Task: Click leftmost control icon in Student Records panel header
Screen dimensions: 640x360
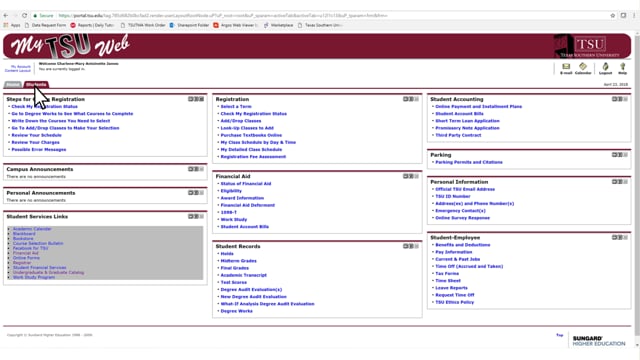Action: point(405,246)
